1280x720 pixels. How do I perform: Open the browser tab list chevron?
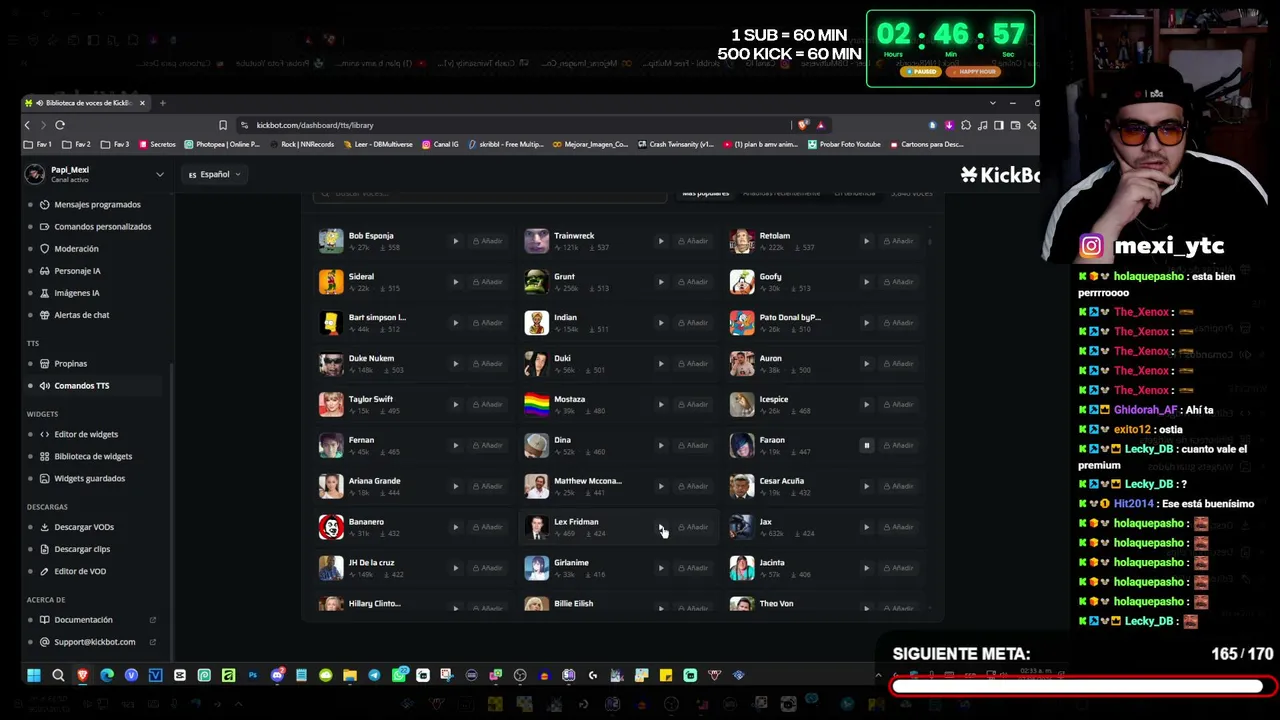click(x=992, y=103)
